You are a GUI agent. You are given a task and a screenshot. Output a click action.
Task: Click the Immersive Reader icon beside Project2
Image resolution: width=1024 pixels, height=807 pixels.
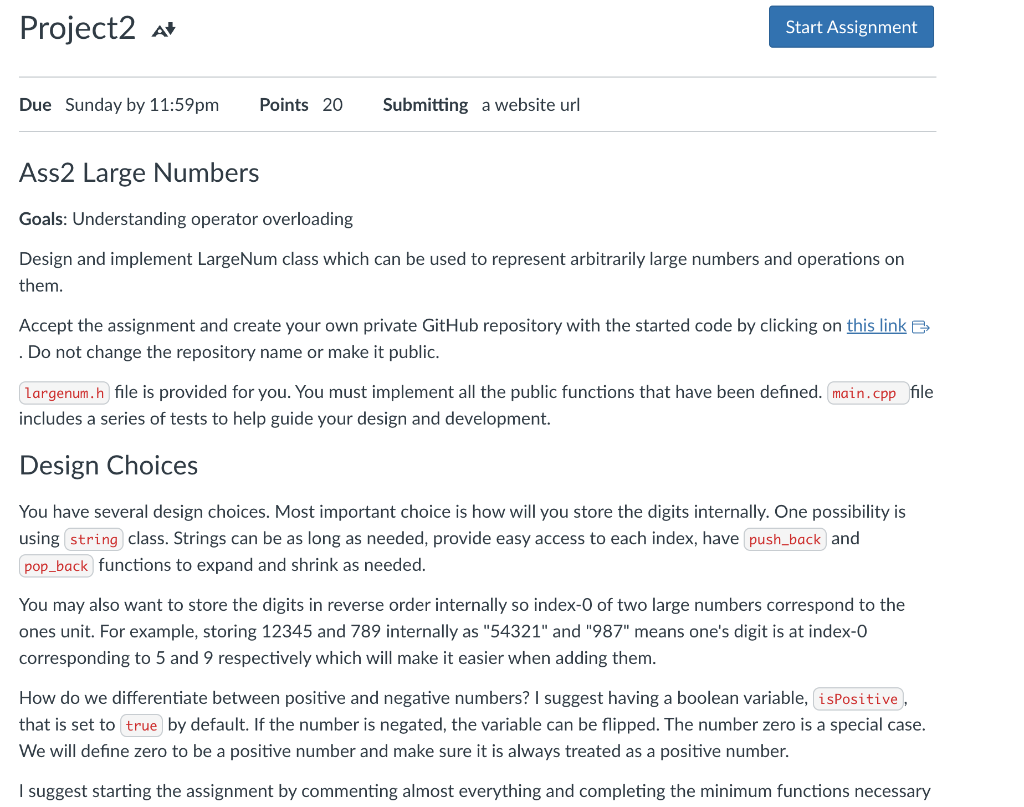coord(163,31)
